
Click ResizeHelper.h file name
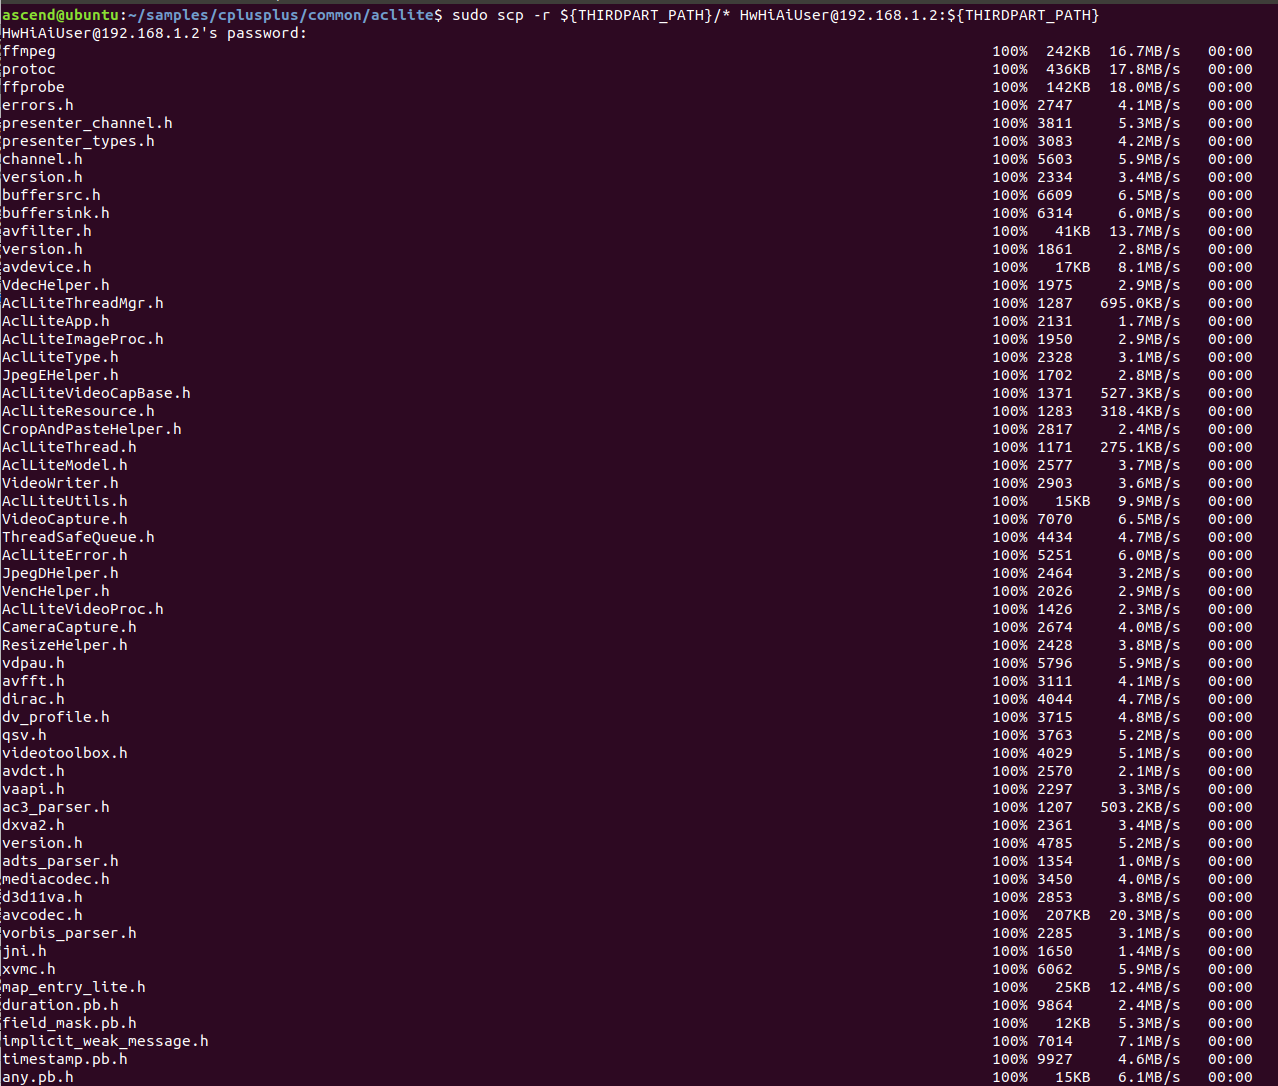(x=65, y=645)
